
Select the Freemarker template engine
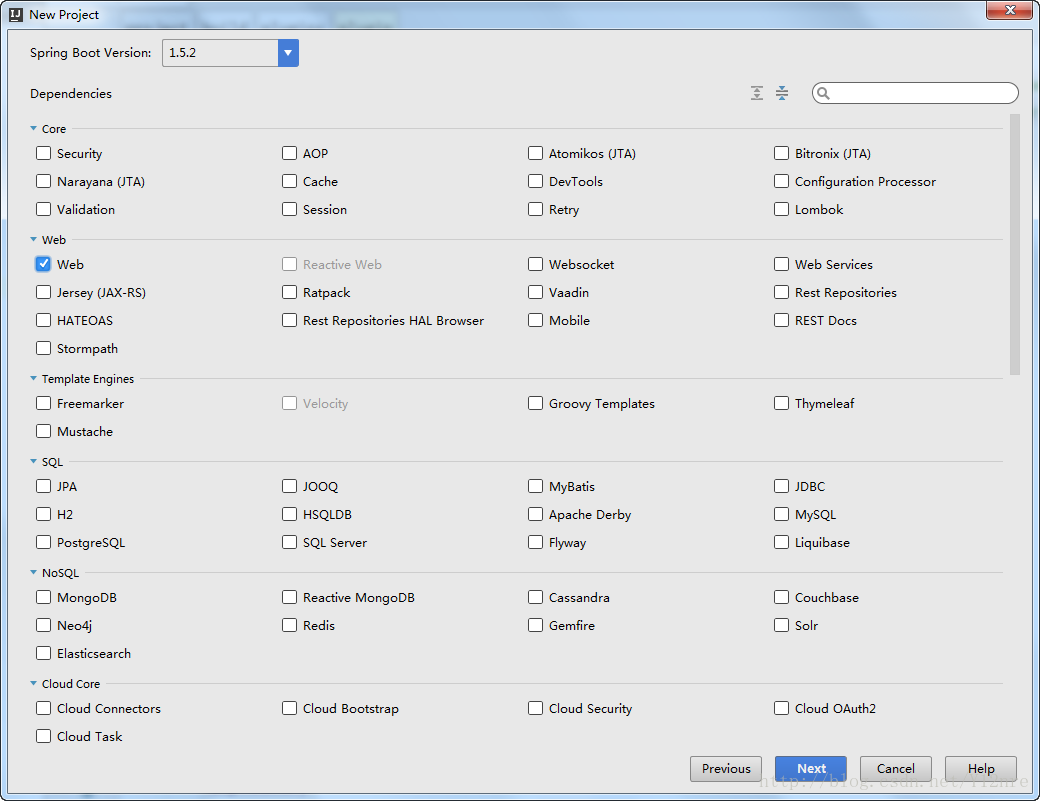43,402
